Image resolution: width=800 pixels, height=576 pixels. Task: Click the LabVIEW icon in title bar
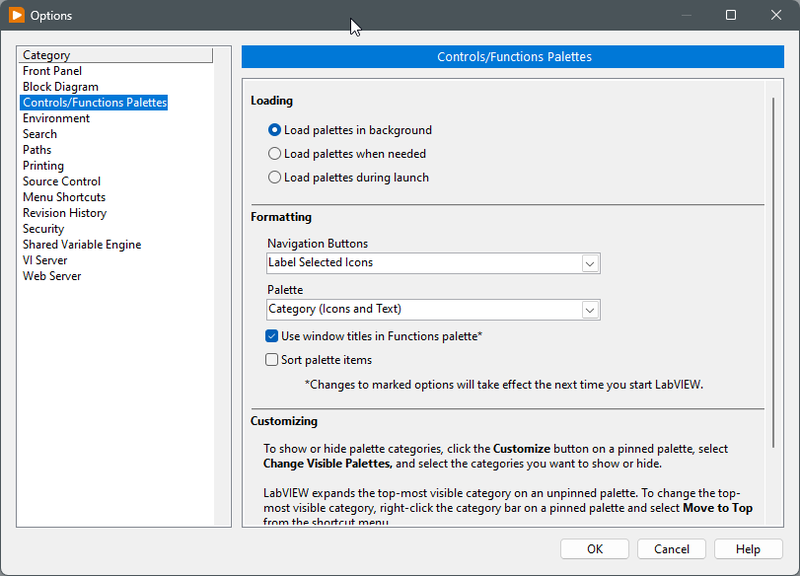coord(16,15)
